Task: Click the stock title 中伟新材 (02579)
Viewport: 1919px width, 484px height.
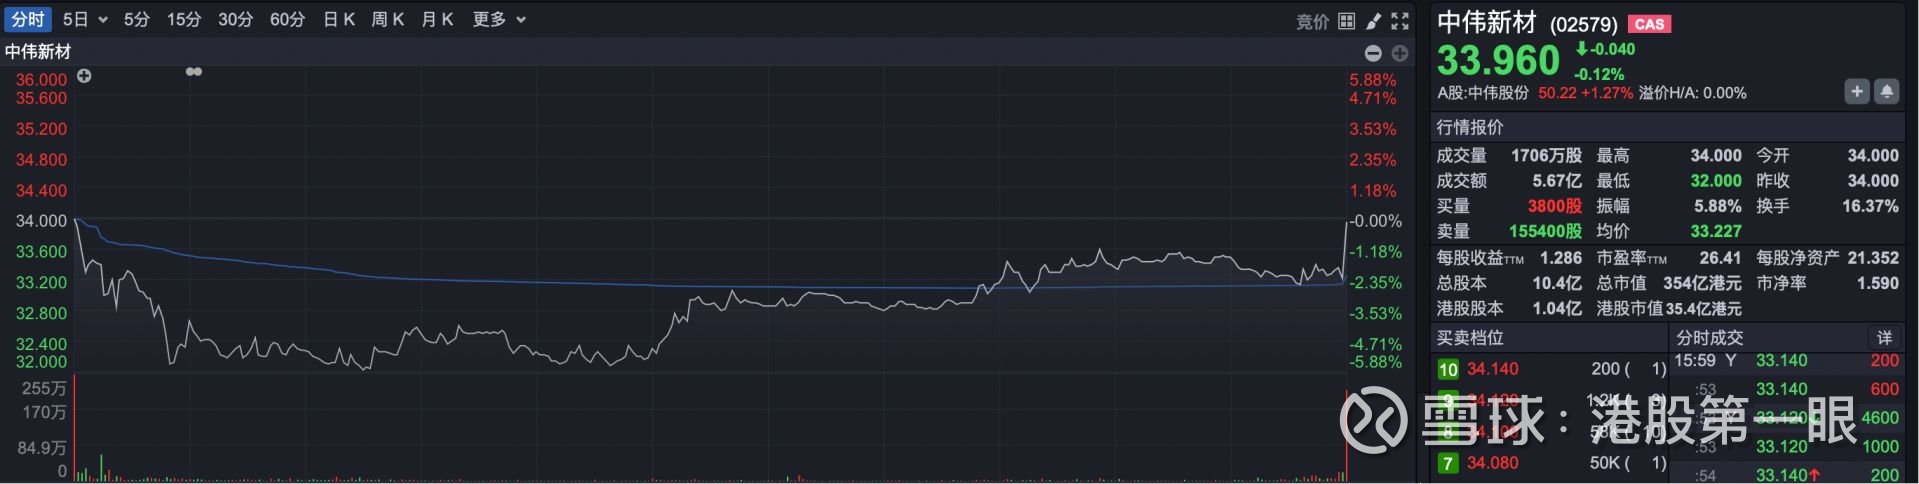Action: [x=1527, y=23]
